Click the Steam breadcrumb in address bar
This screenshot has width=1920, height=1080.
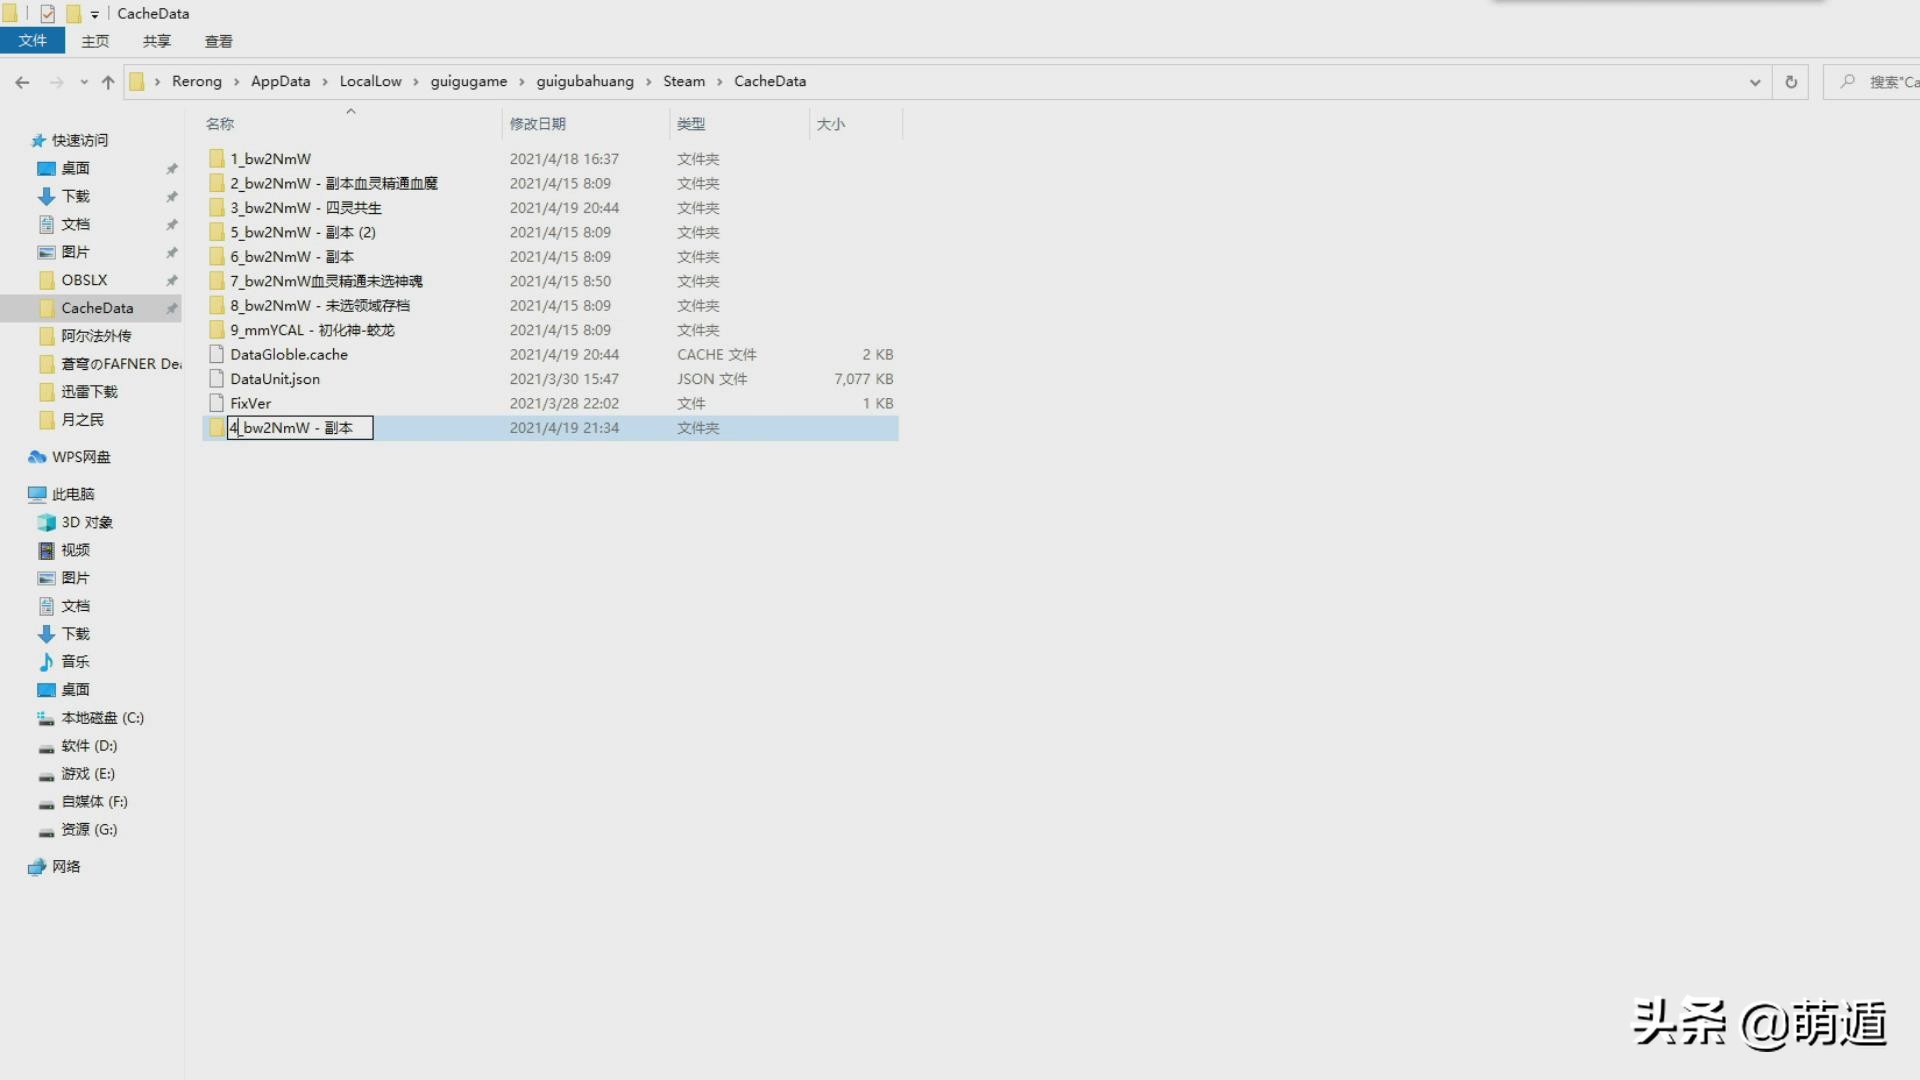(683, 82)
